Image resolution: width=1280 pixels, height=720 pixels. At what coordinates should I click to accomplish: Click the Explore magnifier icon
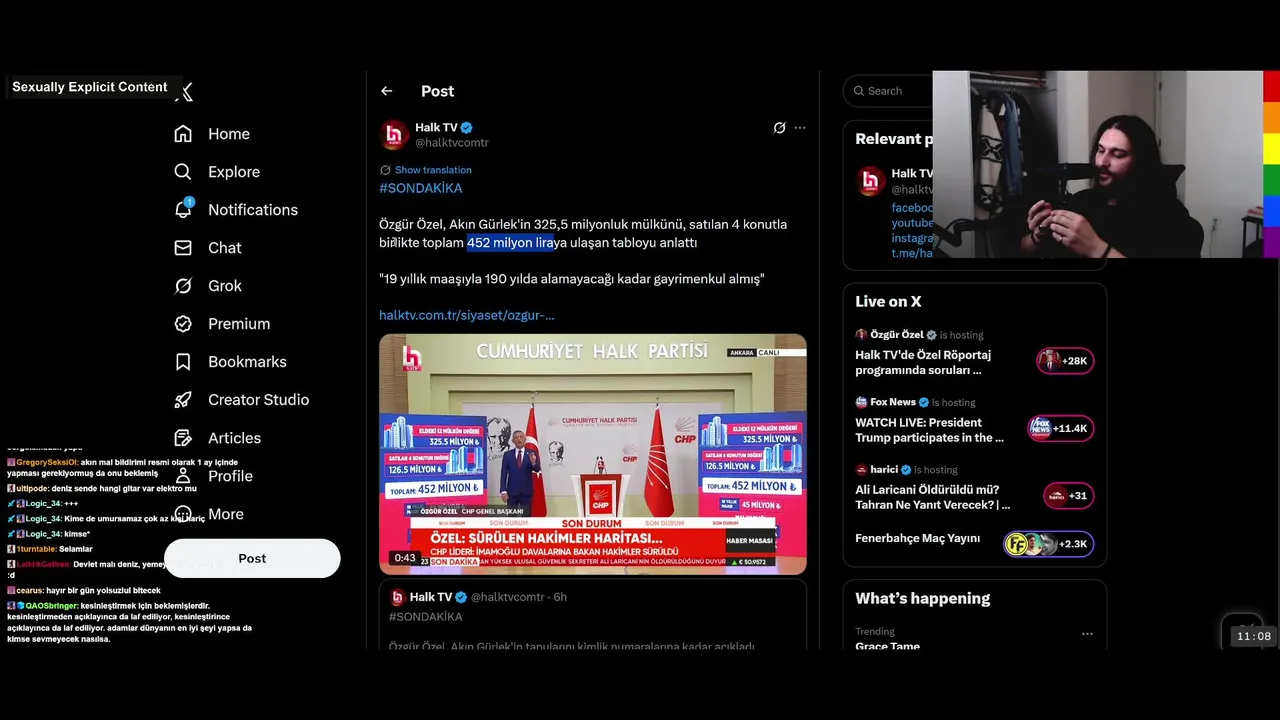[x=183, y=172]
